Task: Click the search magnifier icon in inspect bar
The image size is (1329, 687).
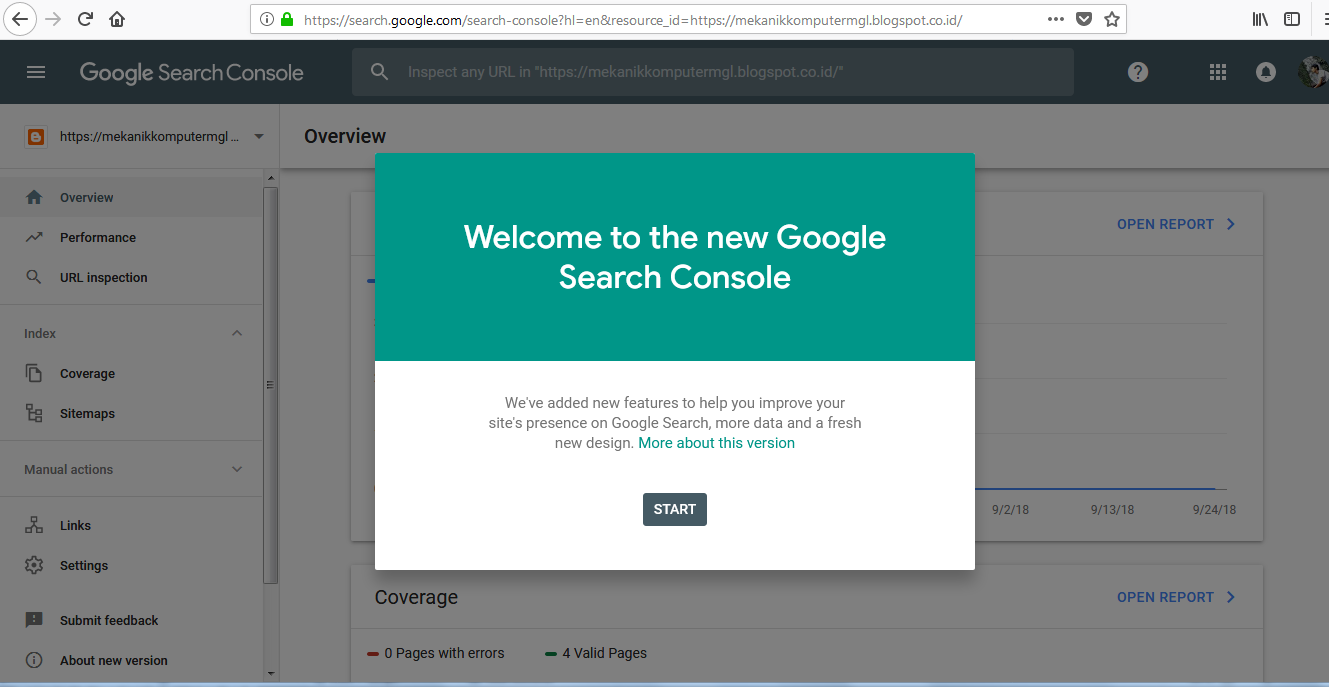Action: click(x=379, y=72)
